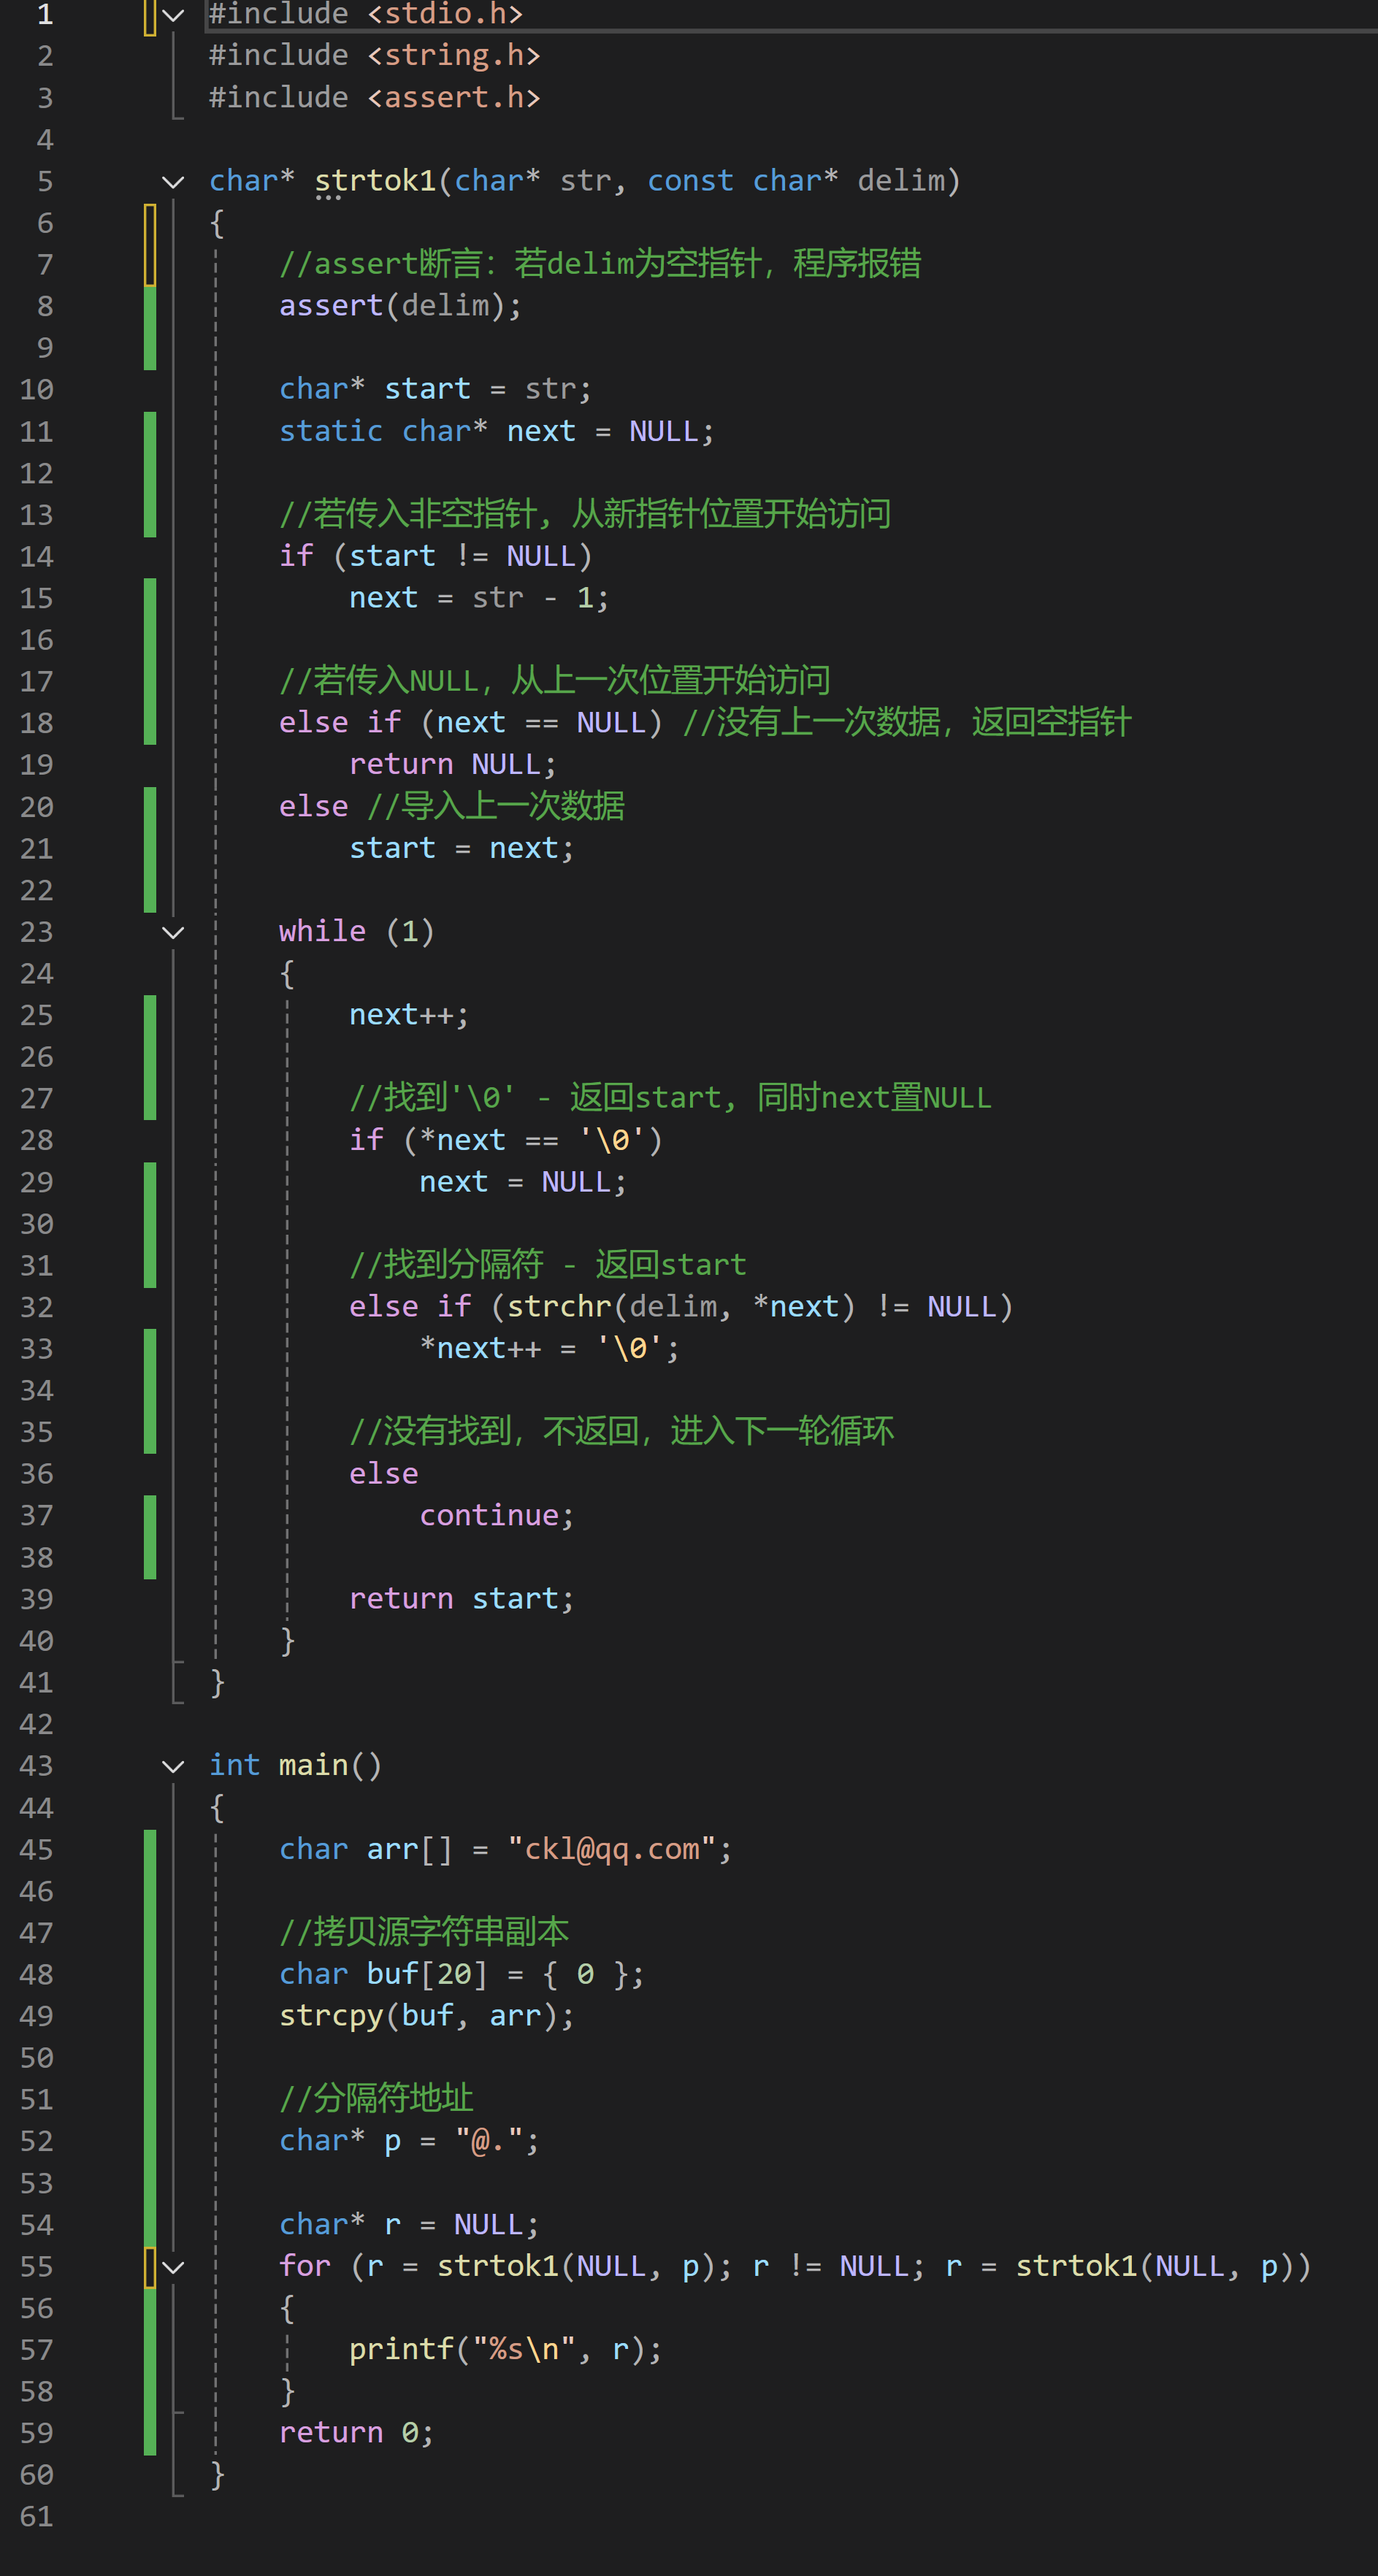Click the orange gutter marker beside line 55
This screenshot has width=1378, height=2576.
(x=148, y=2267)
